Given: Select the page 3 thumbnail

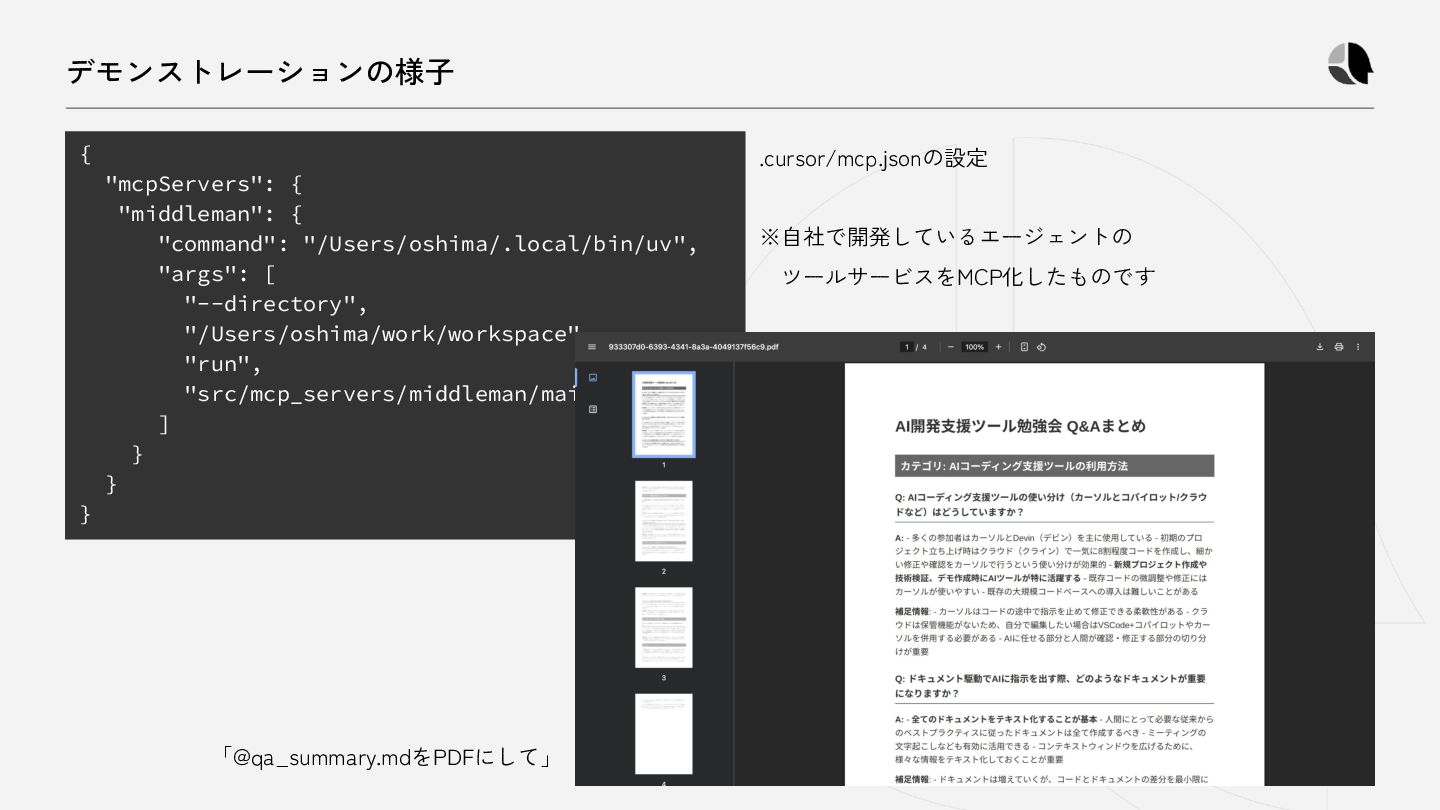Looking at the screenshot, I should tap(664, 627).
